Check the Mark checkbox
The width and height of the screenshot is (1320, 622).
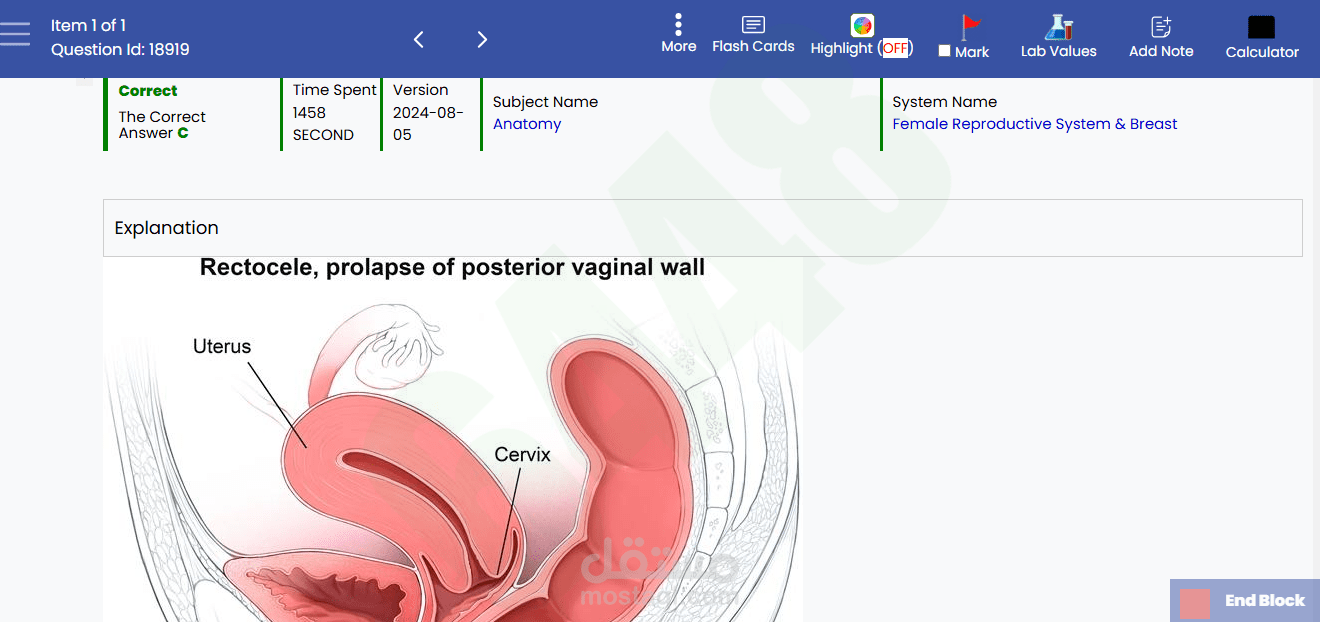click(x=944, y=51)
